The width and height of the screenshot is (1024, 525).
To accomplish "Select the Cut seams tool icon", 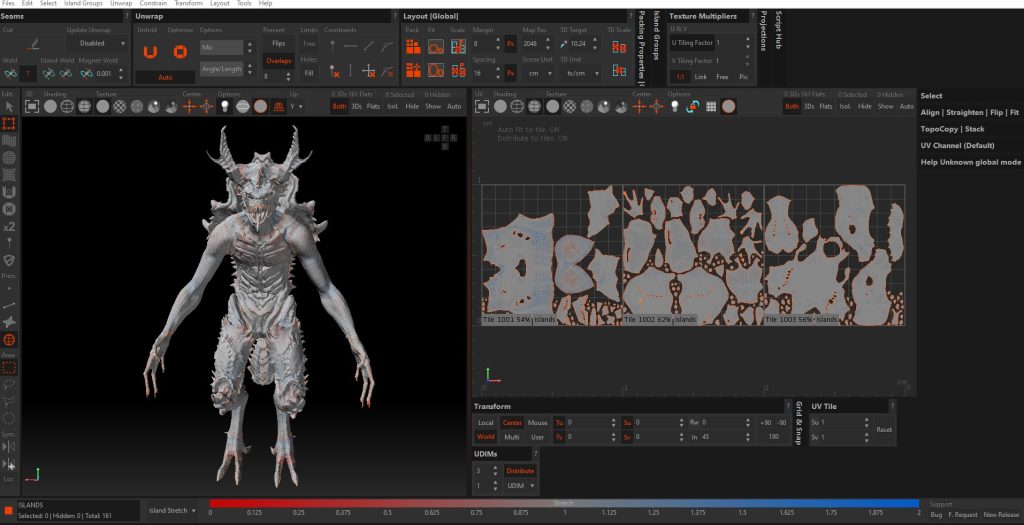I will [x=31, y=45].
